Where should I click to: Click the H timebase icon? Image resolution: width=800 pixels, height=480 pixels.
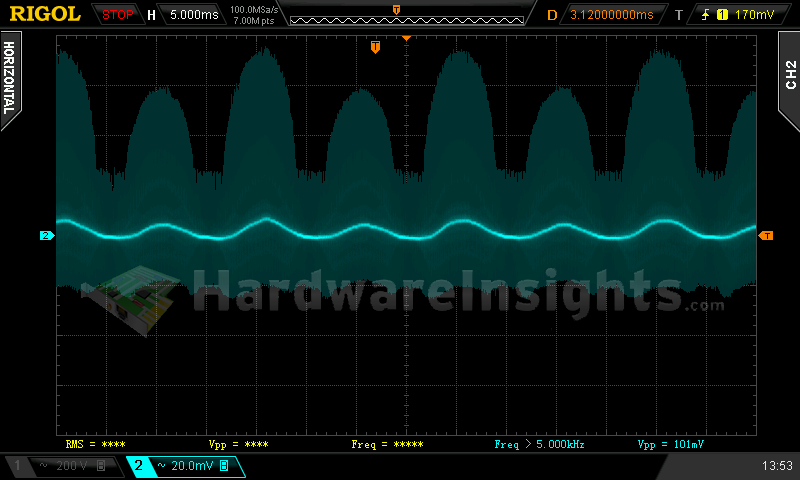tap(151, 15)
